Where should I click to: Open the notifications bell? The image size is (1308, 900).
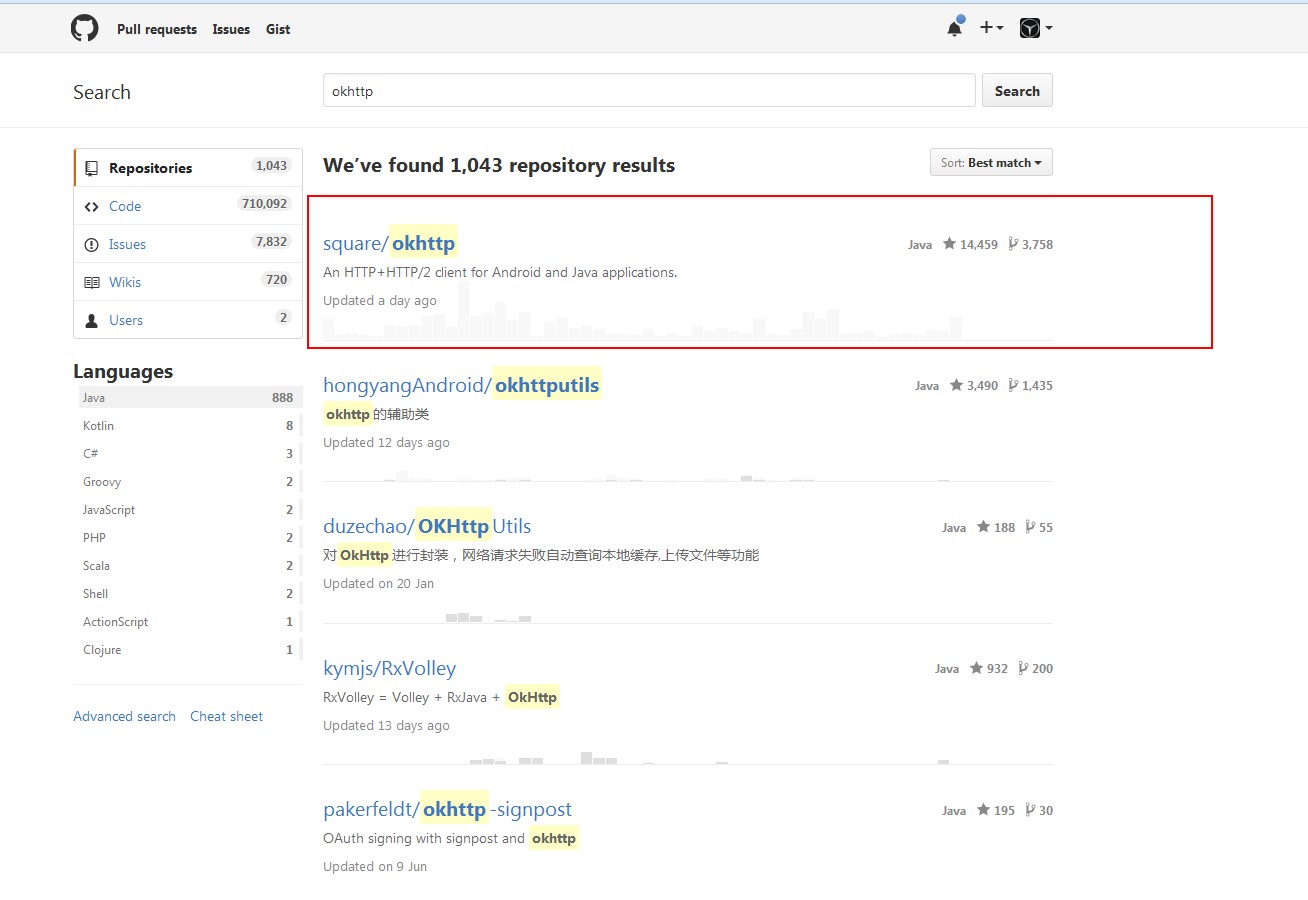[x=954, y=28]
